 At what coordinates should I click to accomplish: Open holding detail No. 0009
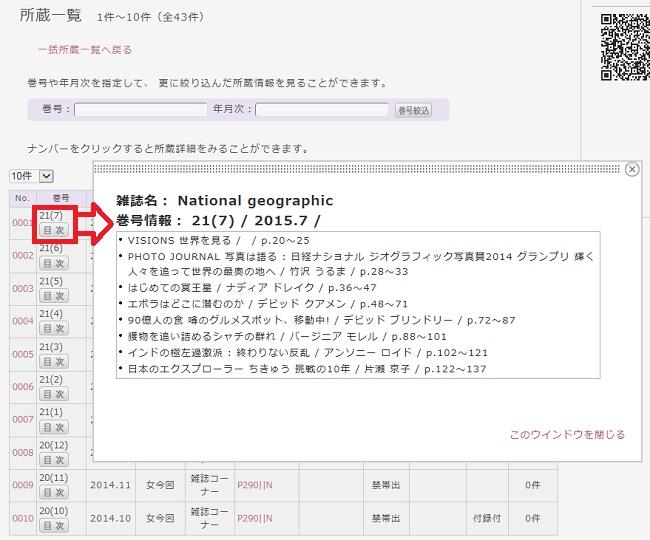tap(23, 485)
